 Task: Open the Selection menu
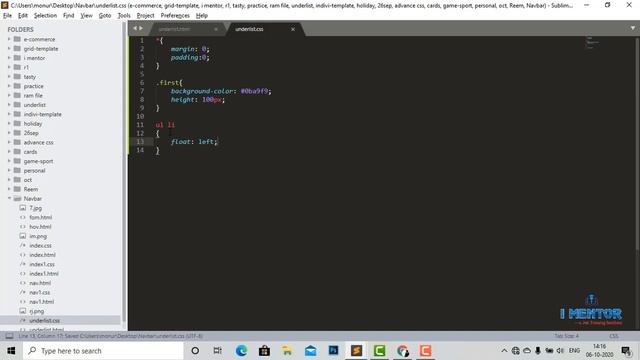click(45, 16)
